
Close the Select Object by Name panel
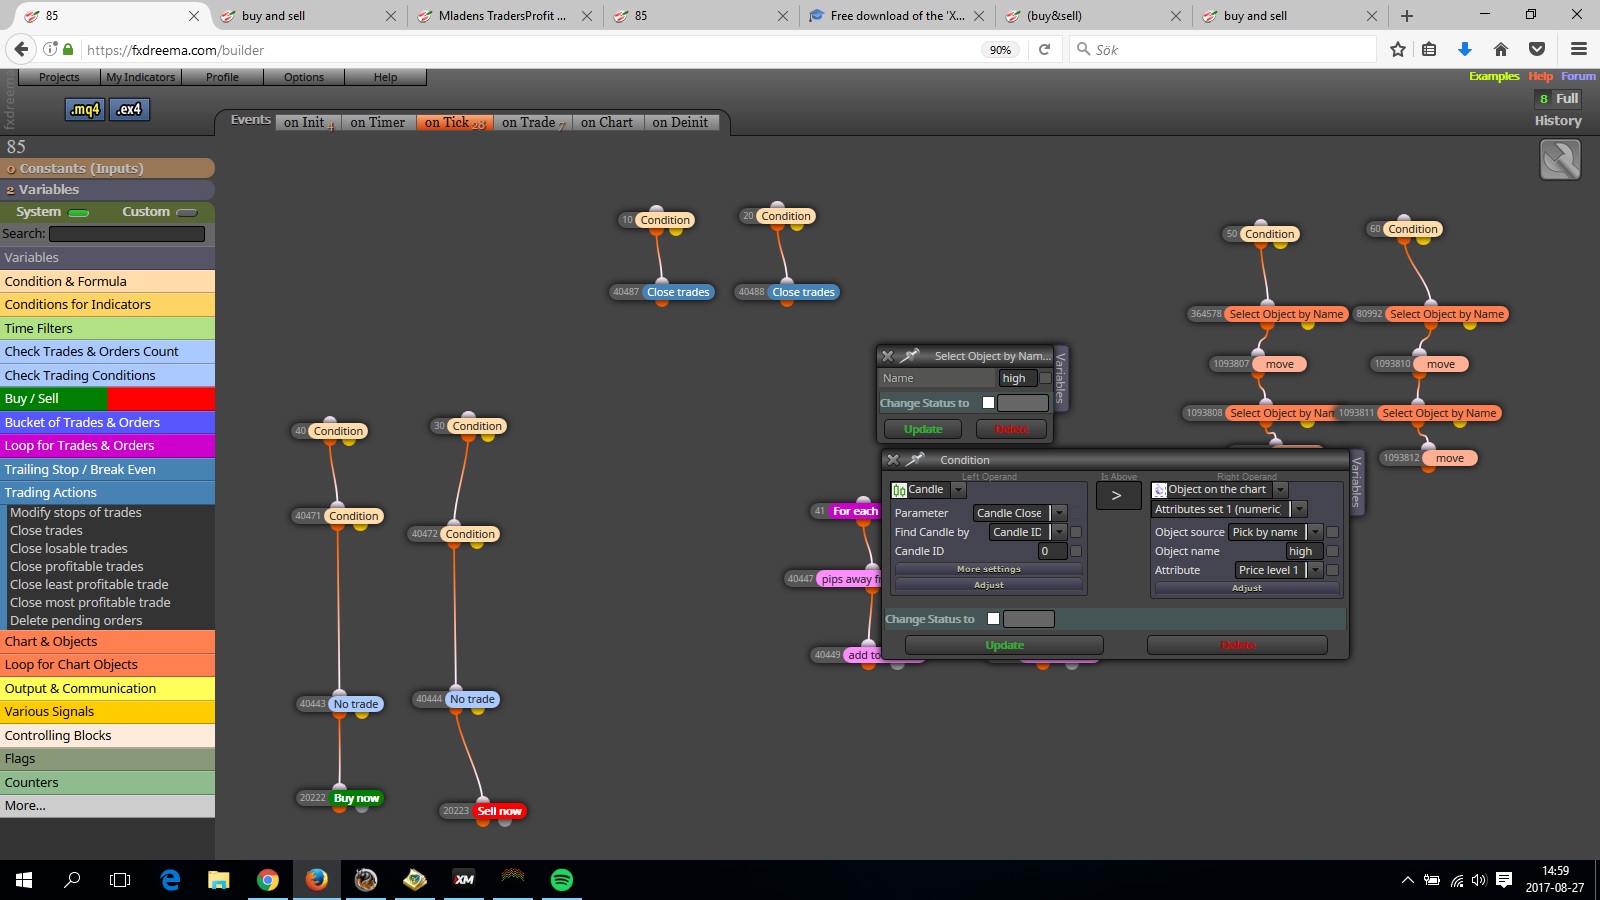tap(887, 356)
